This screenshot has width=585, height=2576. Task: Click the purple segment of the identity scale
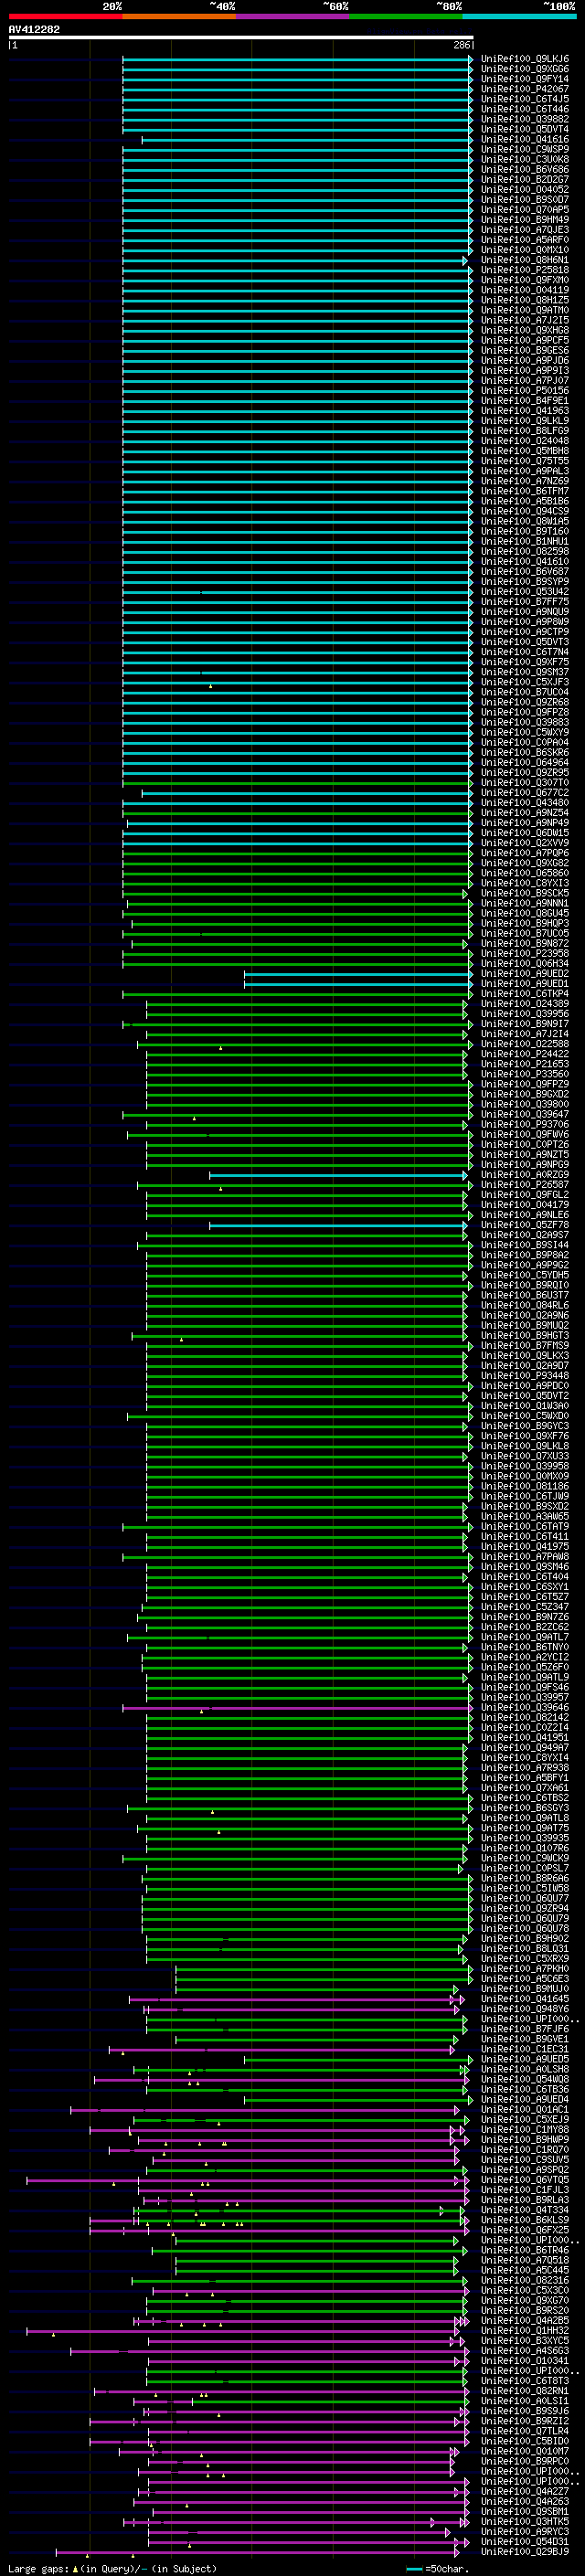(x=292, y=16)
